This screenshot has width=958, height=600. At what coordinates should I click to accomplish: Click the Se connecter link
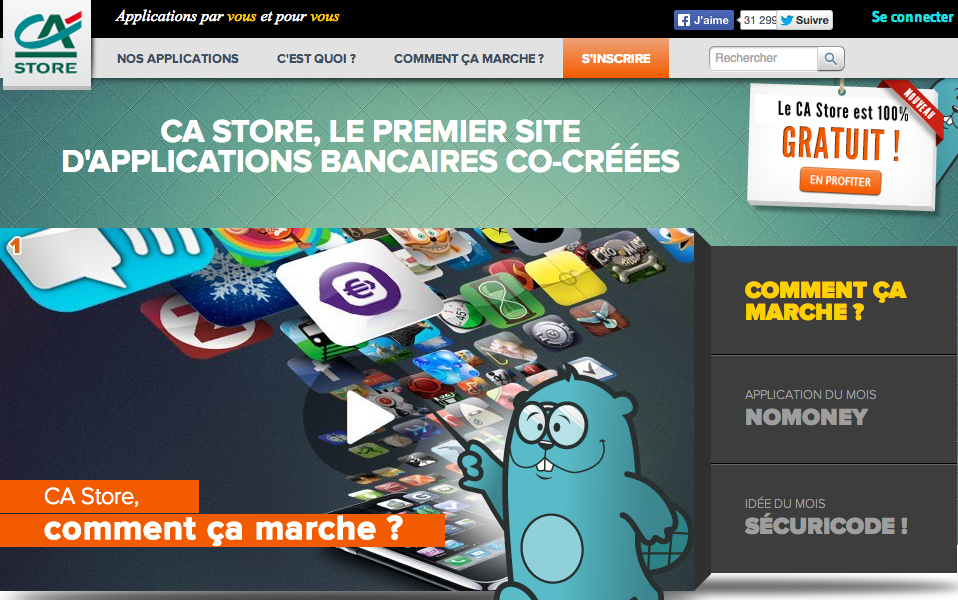point(912,17)
